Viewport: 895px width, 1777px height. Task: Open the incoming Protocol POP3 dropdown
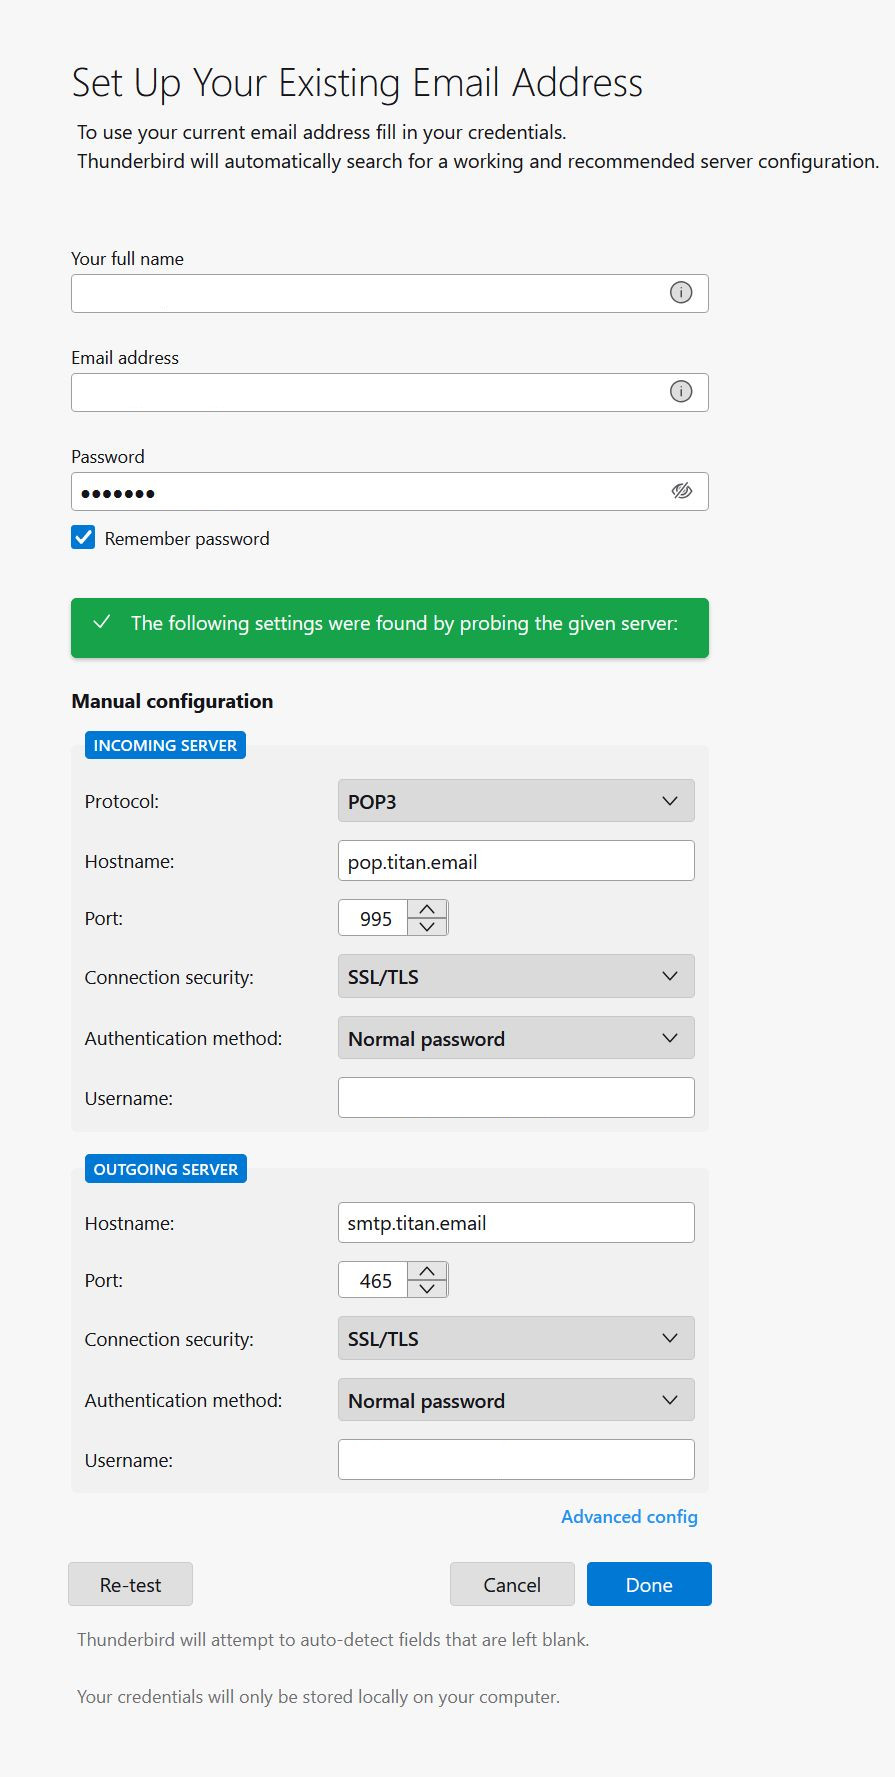pos(516,801)
